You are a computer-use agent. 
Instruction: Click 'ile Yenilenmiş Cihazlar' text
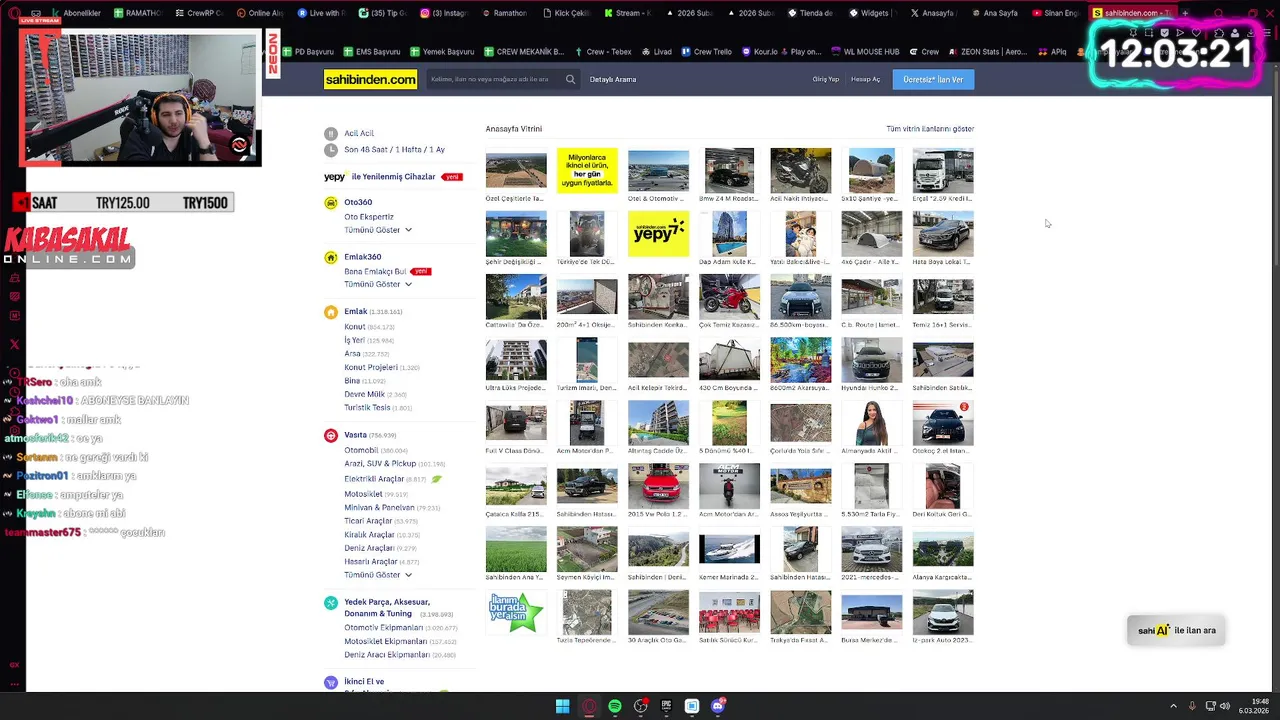392,177
